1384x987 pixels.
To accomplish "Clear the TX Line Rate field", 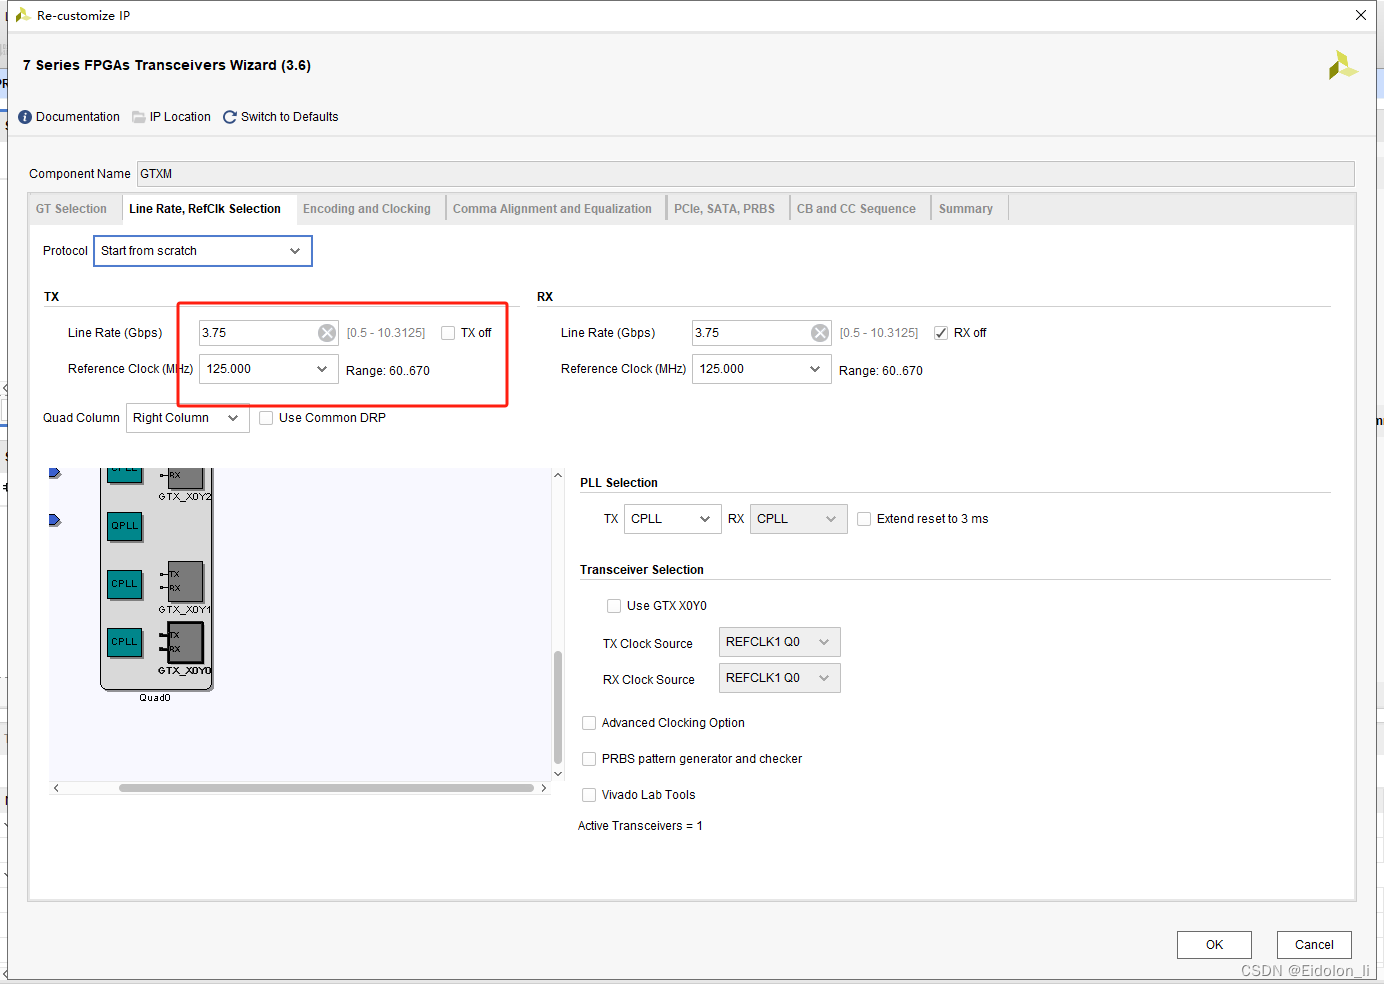I will click(327, 333).
